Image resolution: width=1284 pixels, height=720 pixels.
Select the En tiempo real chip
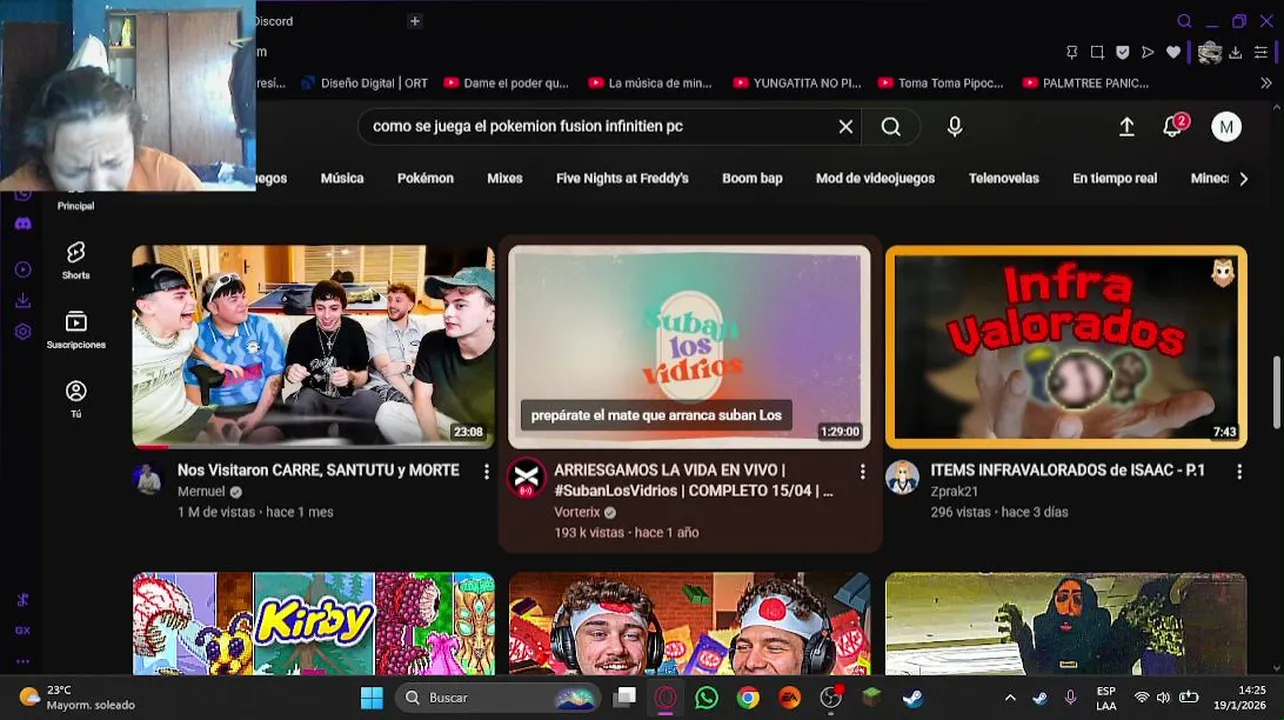(1114, 178)
